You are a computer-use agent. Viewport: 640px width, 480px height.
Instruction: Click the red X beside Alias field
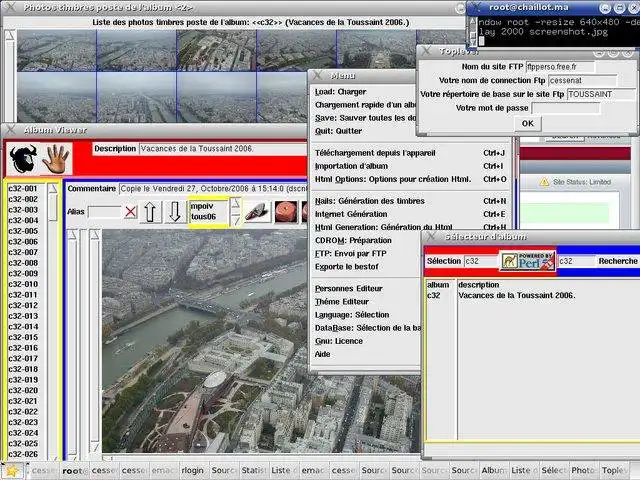[x=130, y=212]
